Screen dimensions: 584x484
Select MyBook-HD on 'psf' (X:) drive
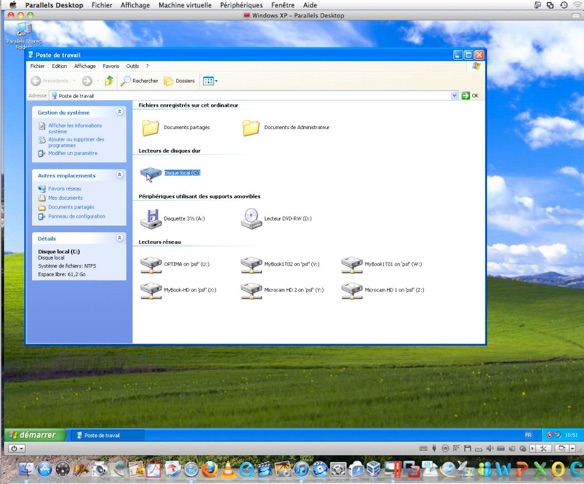tap(178, 290)
